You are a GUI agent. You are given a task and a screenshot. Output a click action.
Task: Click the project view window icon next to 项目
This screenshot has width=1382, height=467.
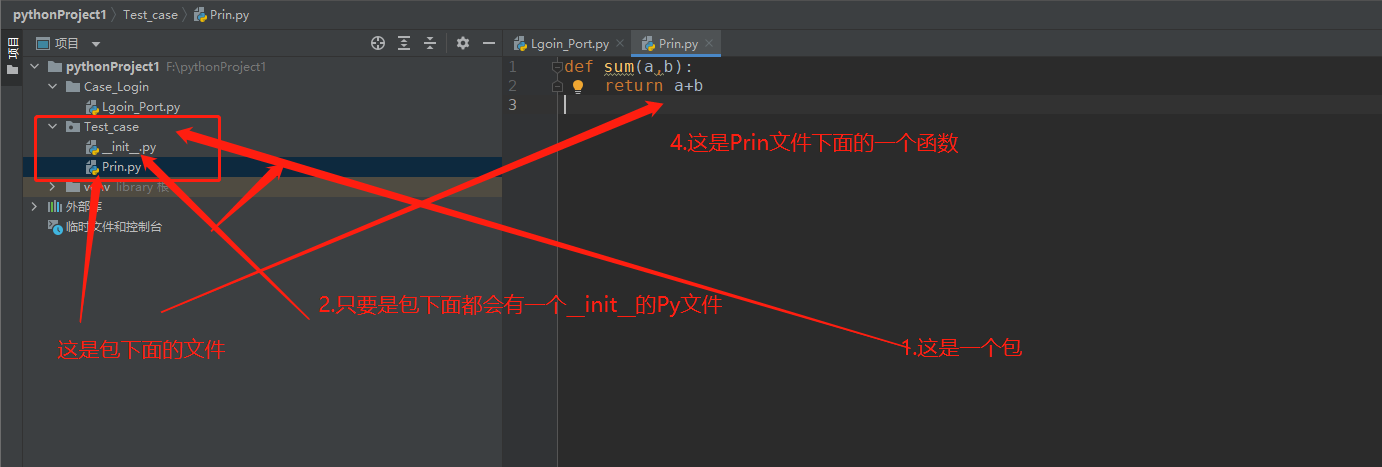43,43
